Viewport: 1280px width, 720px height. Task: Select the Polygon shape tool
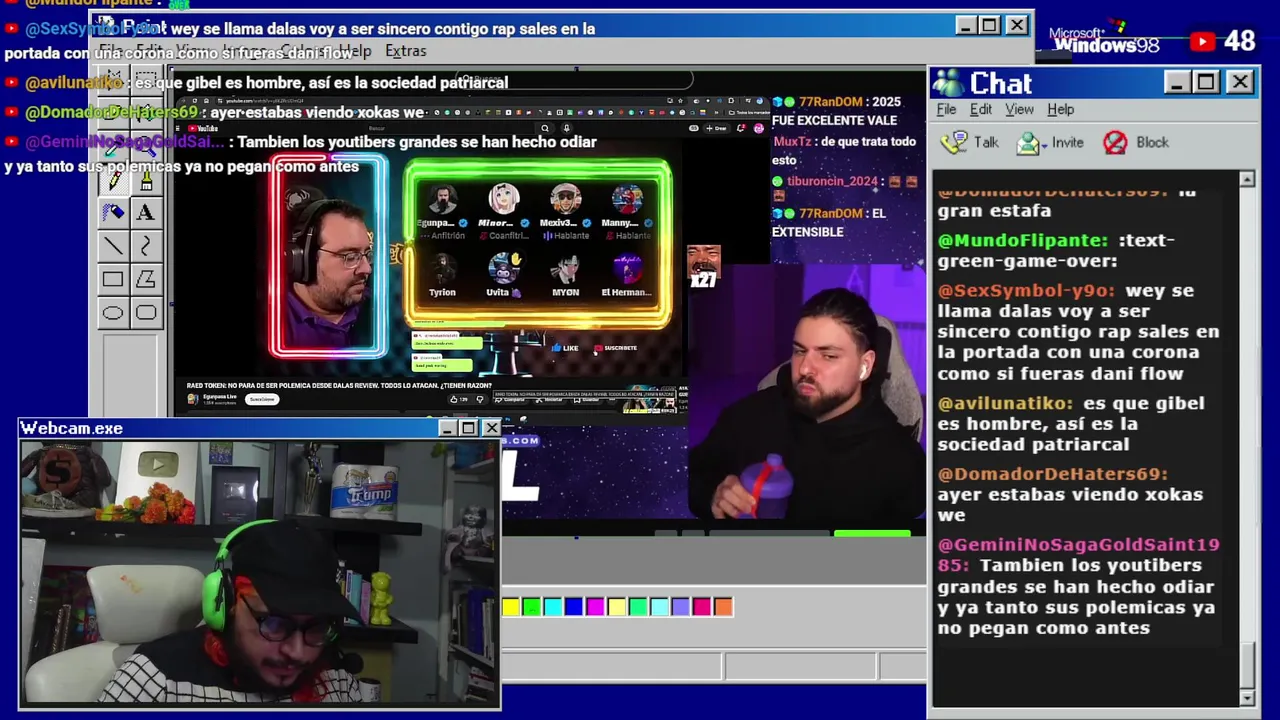click(x=146, y=280)
